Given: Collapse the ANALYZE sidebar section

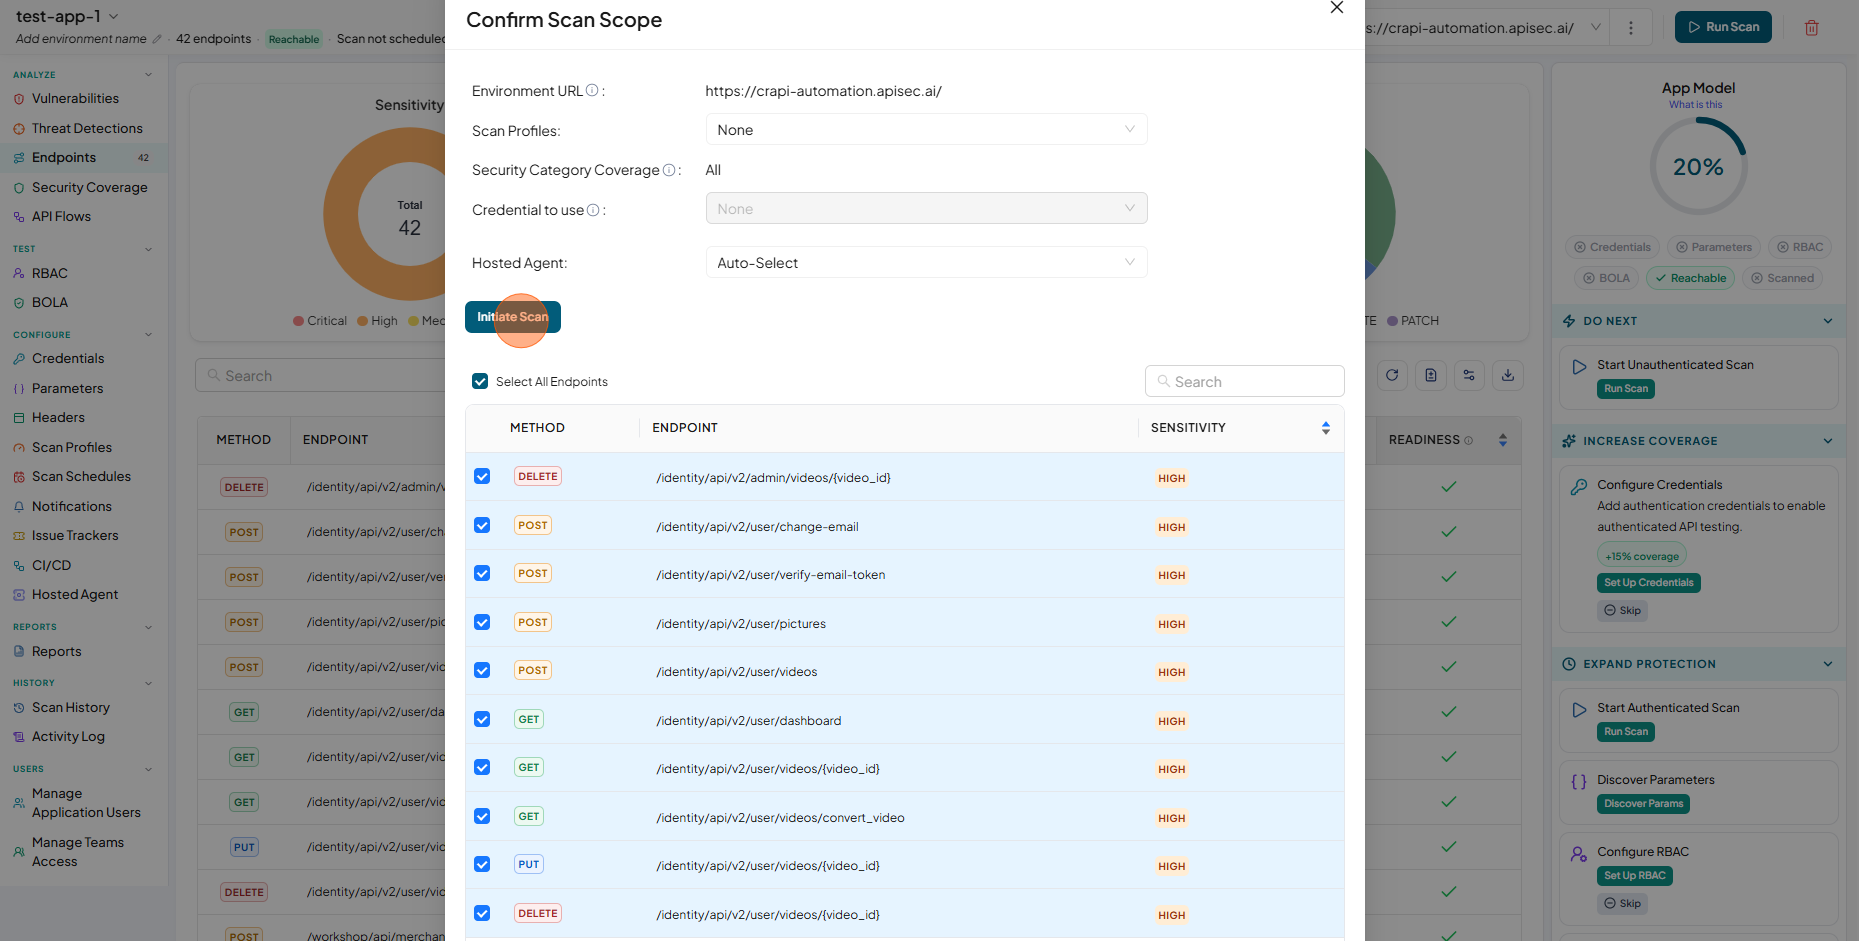Looking at the screenshot, I should 148,75.
